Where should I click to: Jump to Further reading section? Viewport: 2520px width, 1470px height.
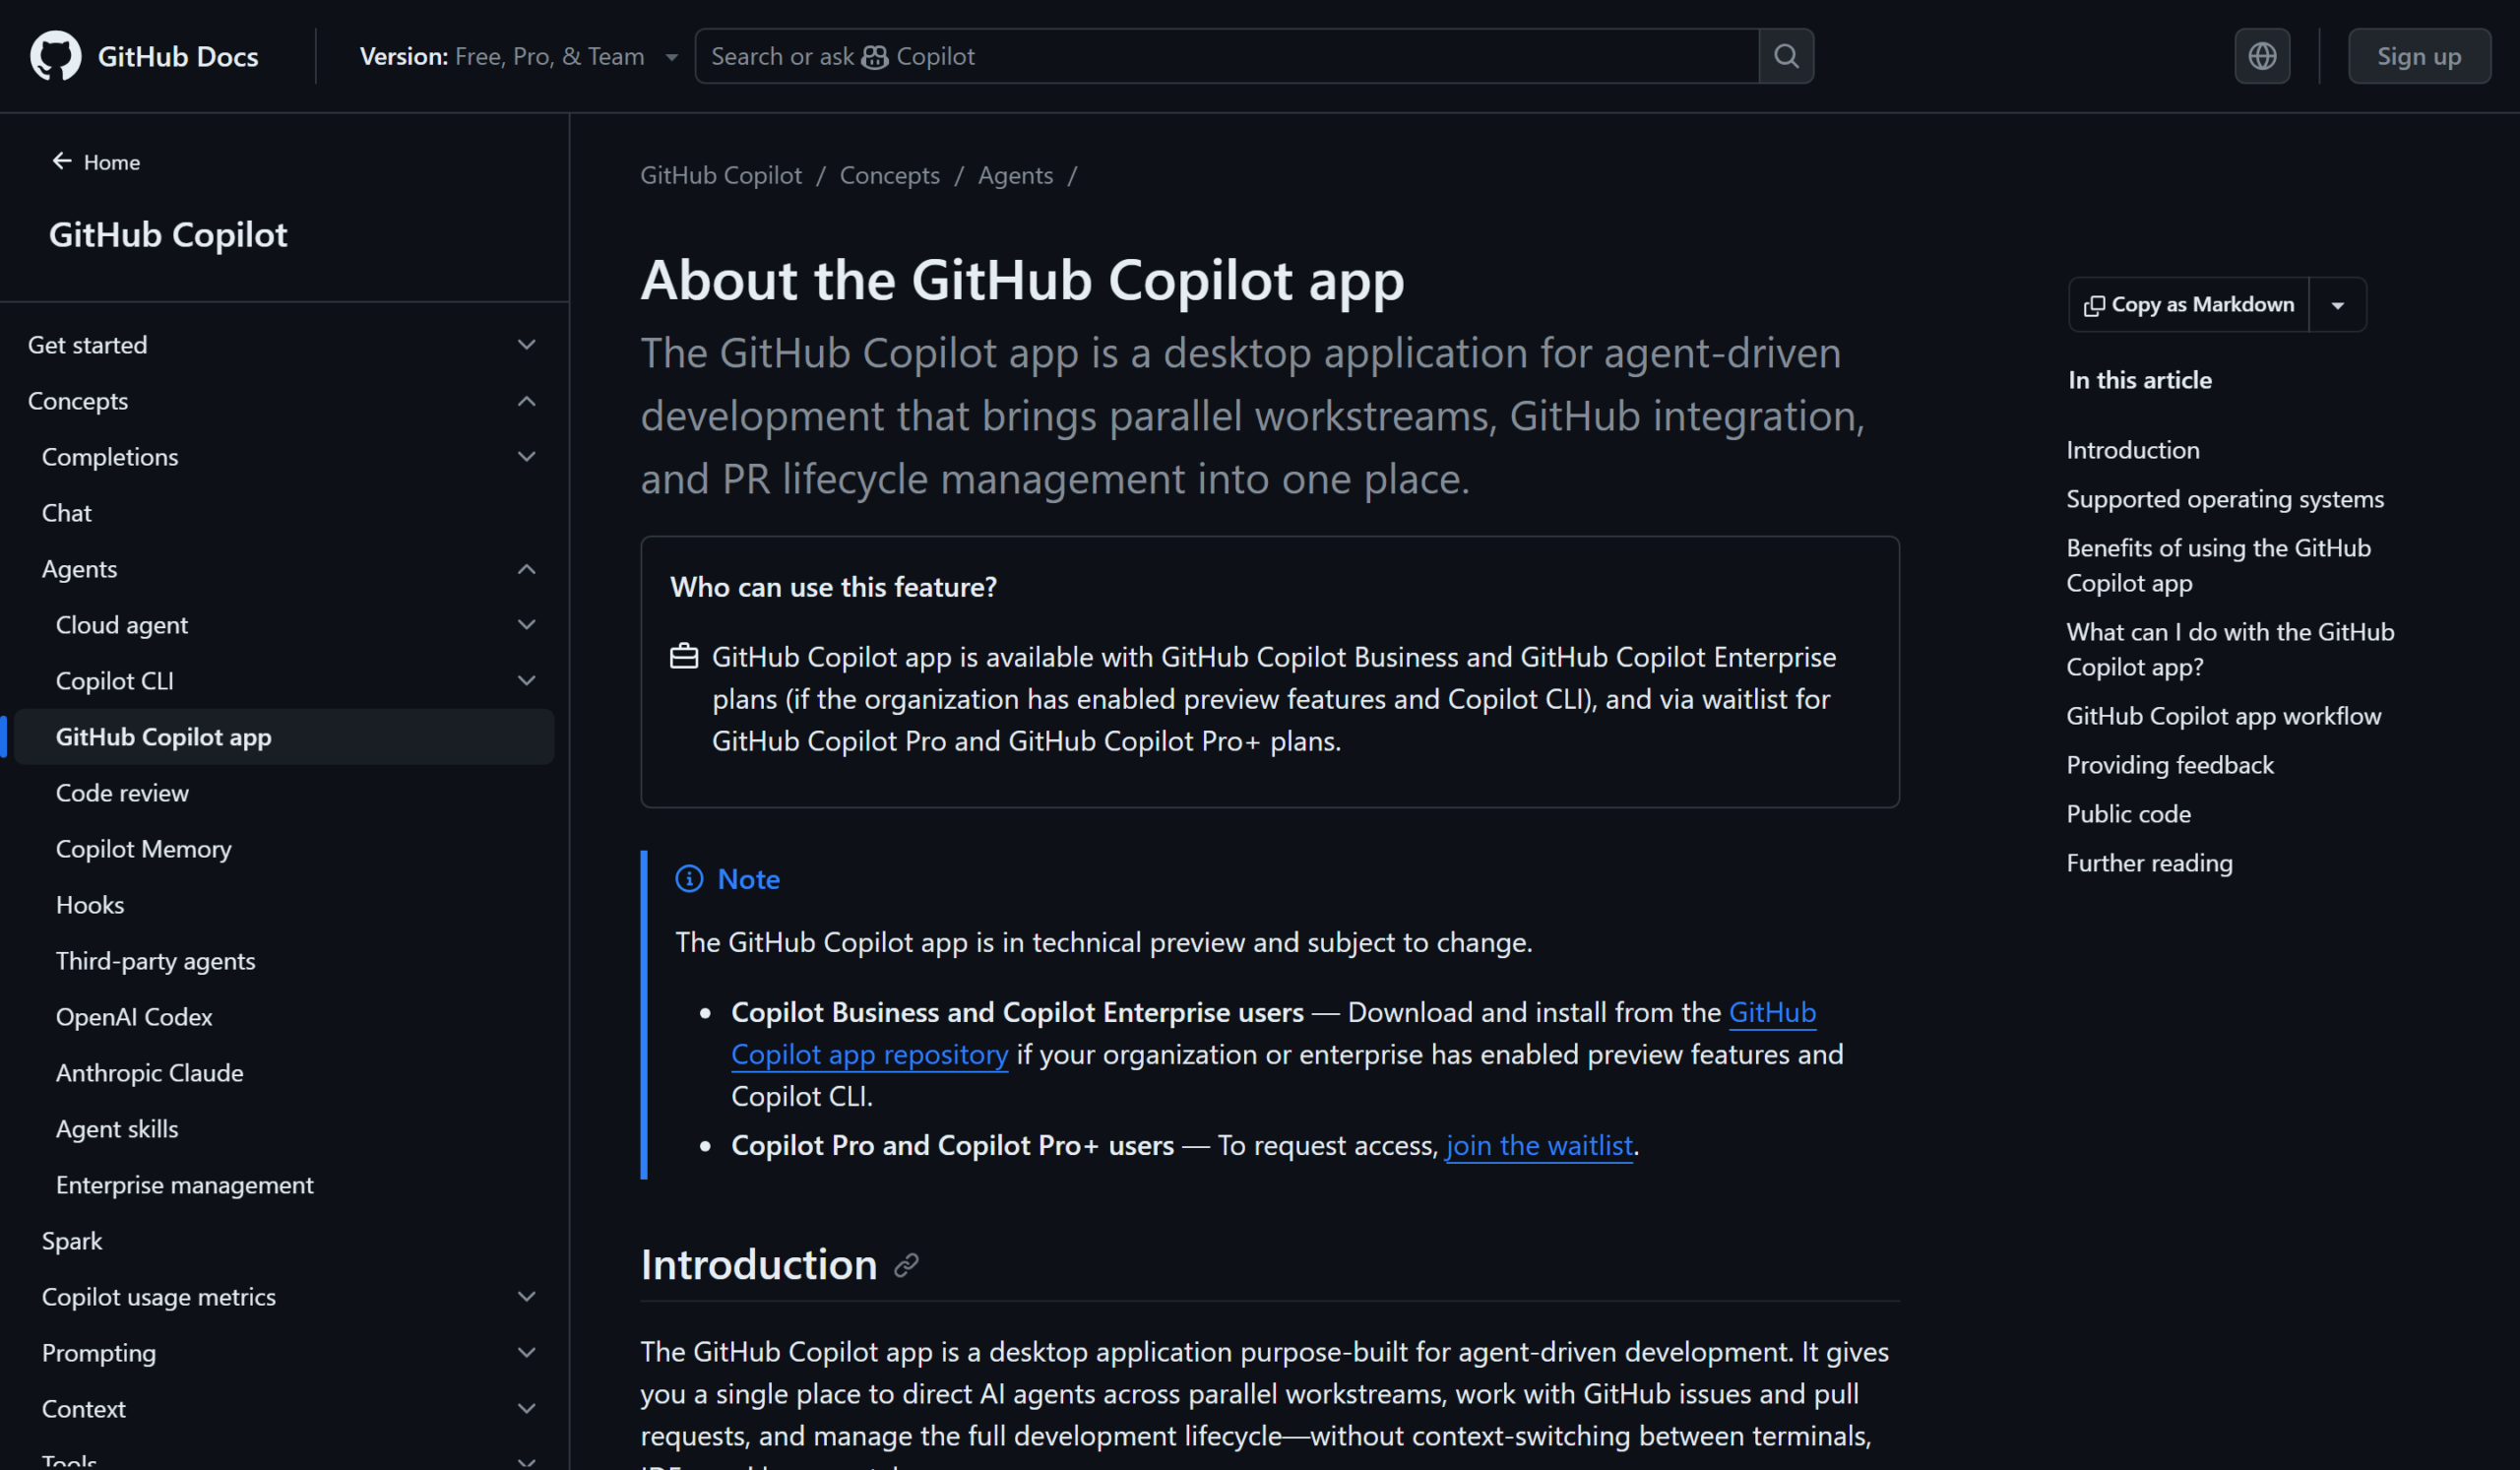pyautogui.click(x=2150, y=863)
